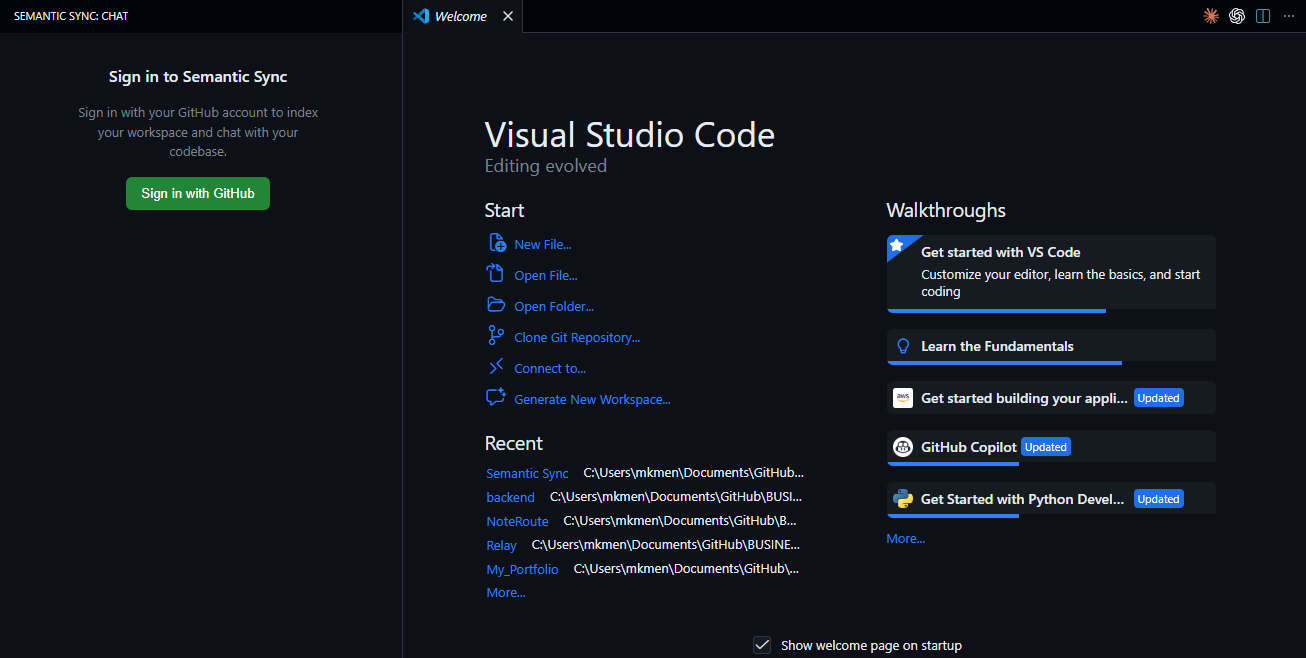The image size is (1306, 658).
Task: Click the New File icon under Start
Action: (x=497, y=243)
